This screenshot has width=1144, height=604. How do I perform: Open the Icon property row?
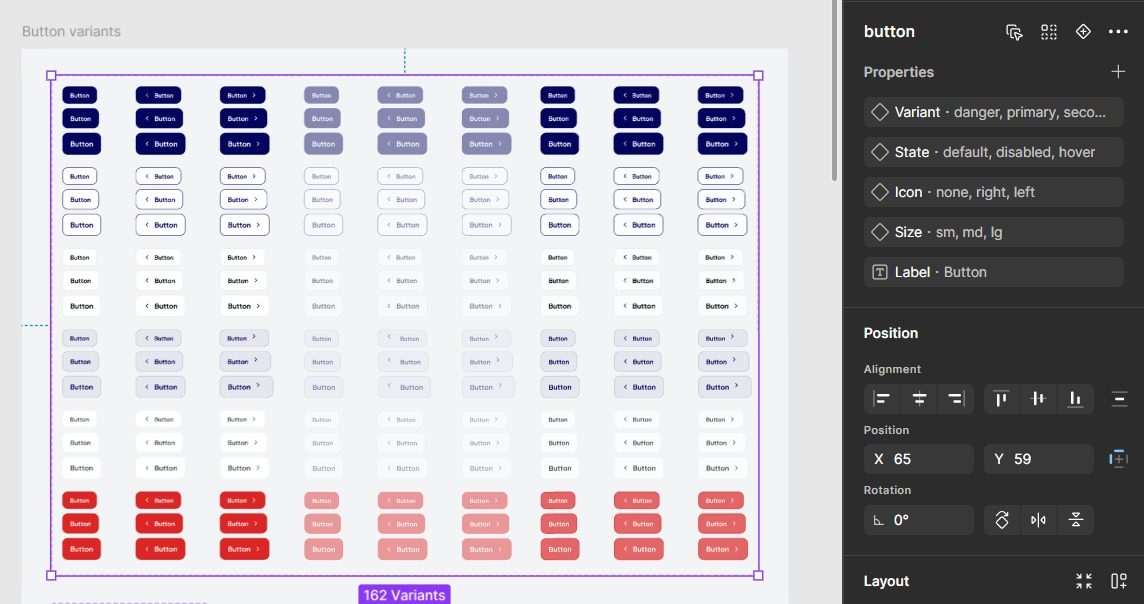click(x=994, y=192)
